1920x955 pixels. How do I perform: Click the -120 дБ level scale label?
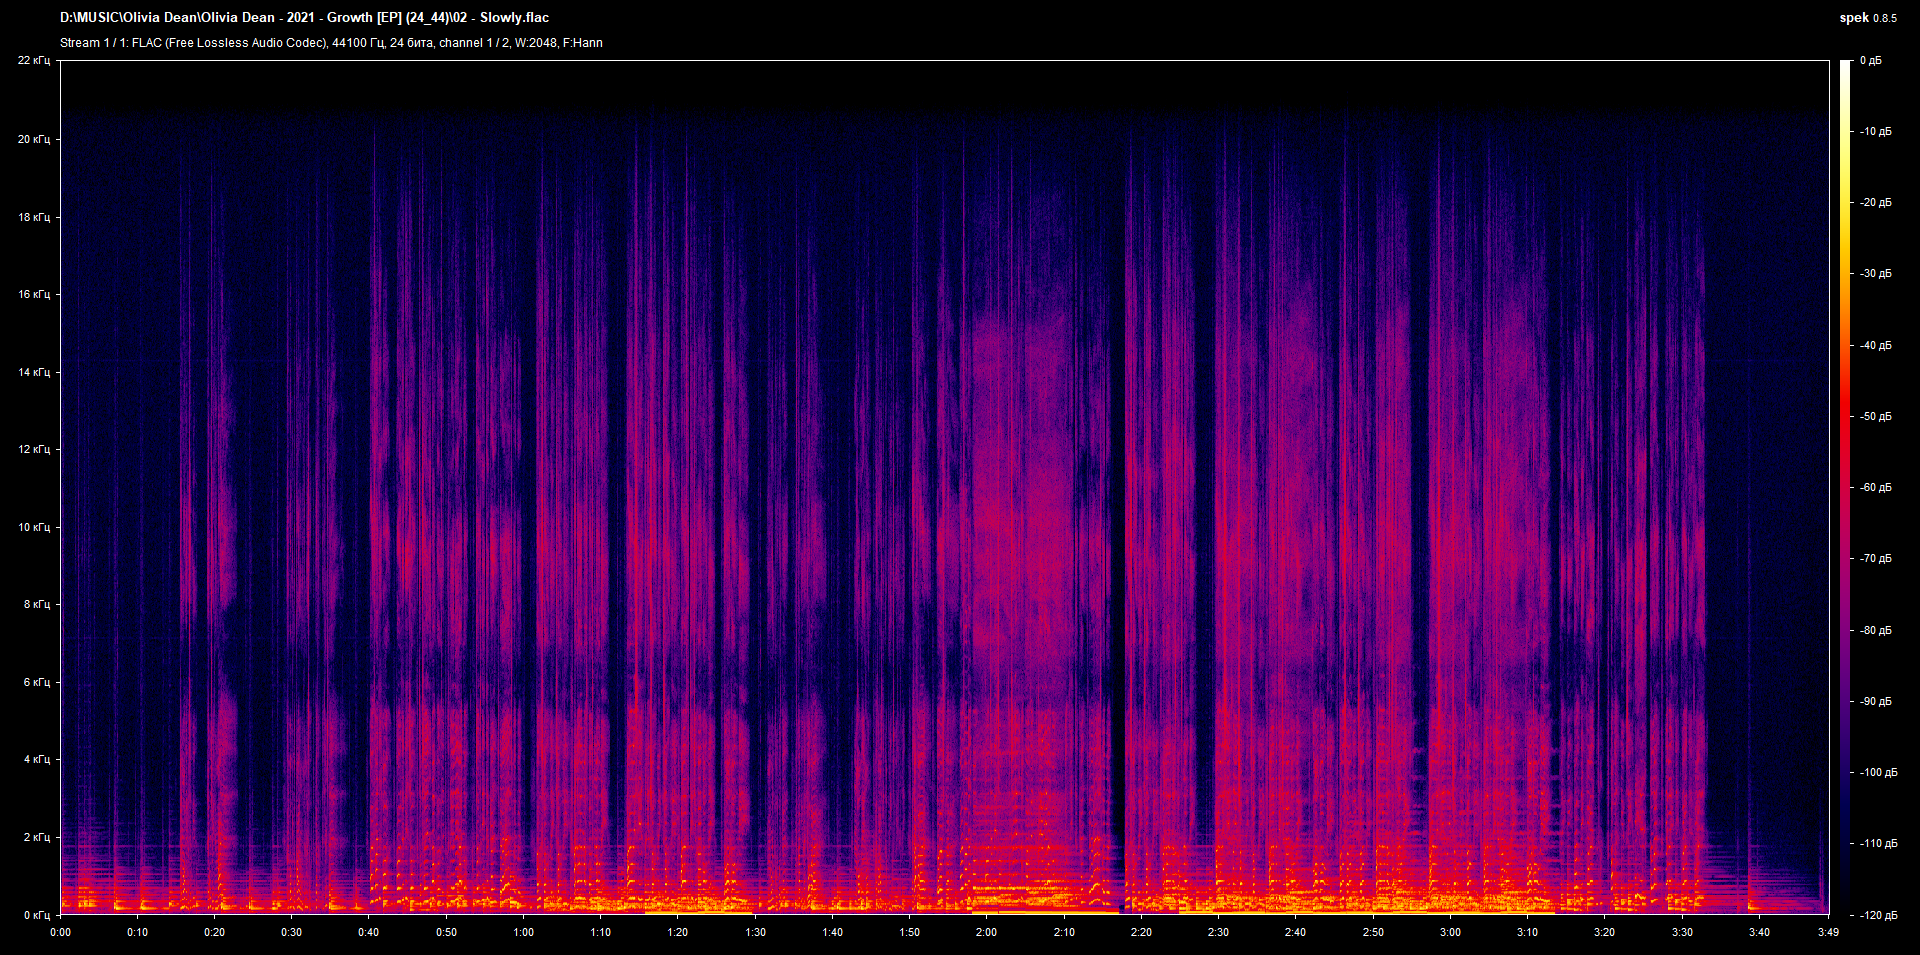click(1878, 915)
